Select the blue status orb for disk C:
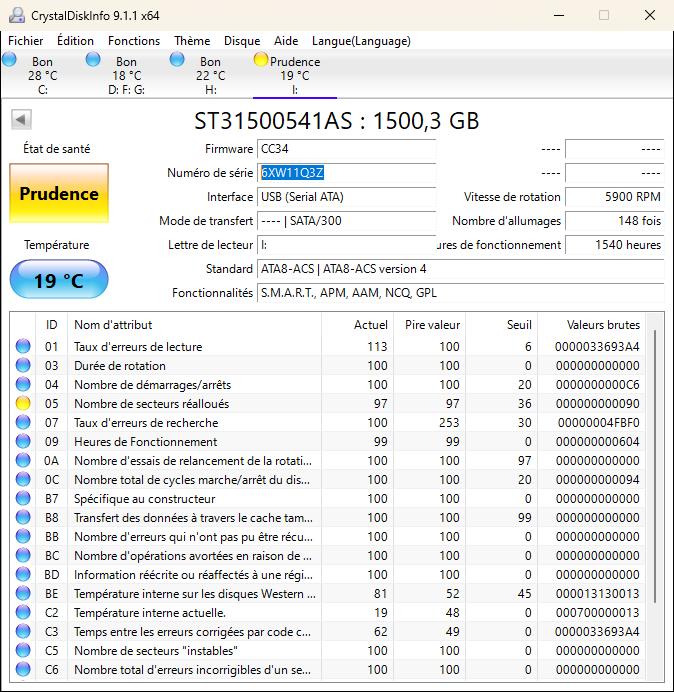The image size is (674, 692). [10, 60]
